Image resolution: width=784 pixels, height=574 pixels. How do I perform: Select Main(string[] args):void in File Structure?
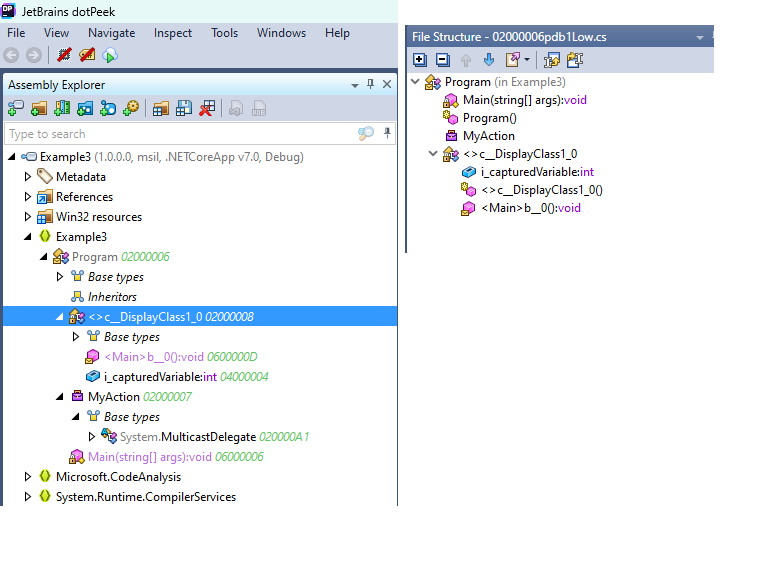pos(524,100)
